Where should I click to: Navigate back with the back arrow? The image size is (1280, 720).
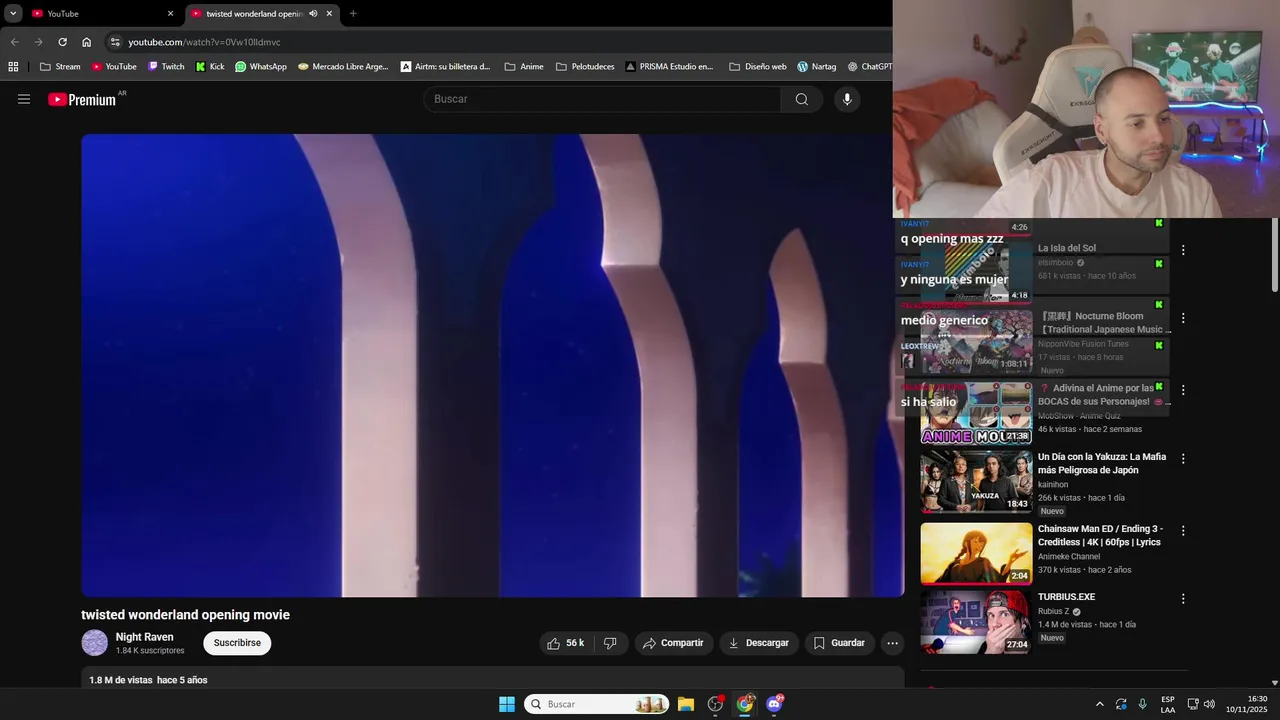(14, 42)
